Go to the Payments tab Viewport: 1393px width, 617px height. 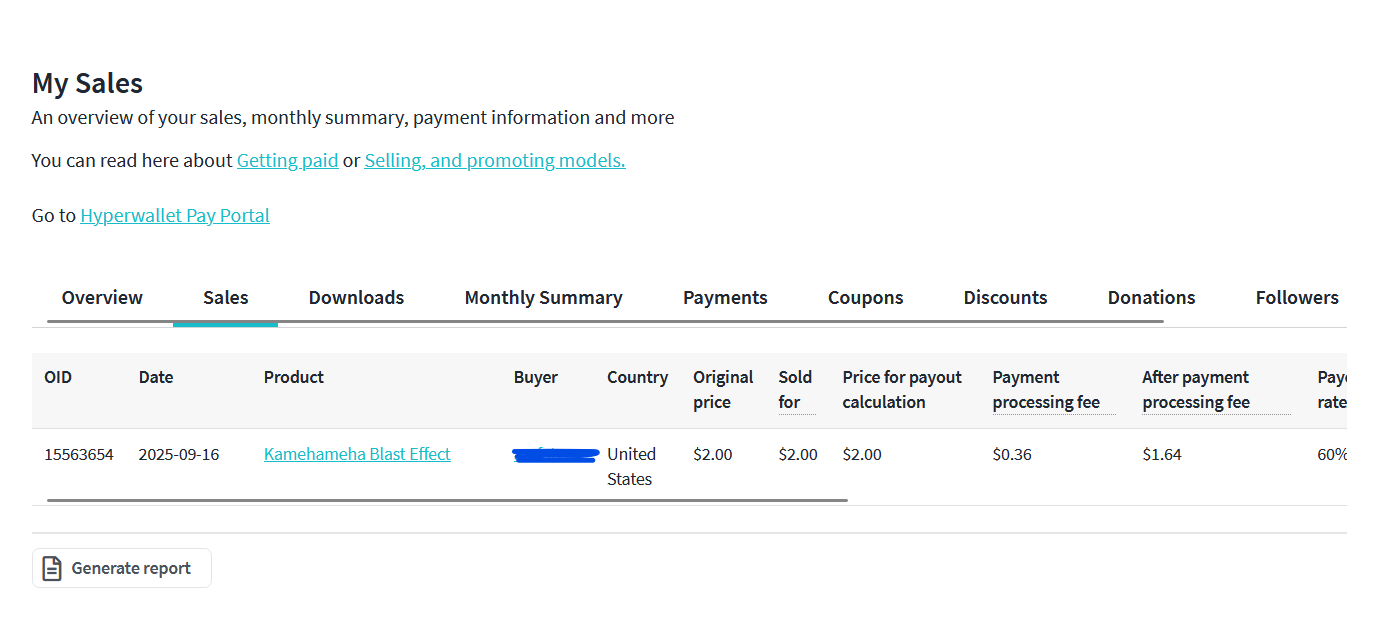(725, 298)
